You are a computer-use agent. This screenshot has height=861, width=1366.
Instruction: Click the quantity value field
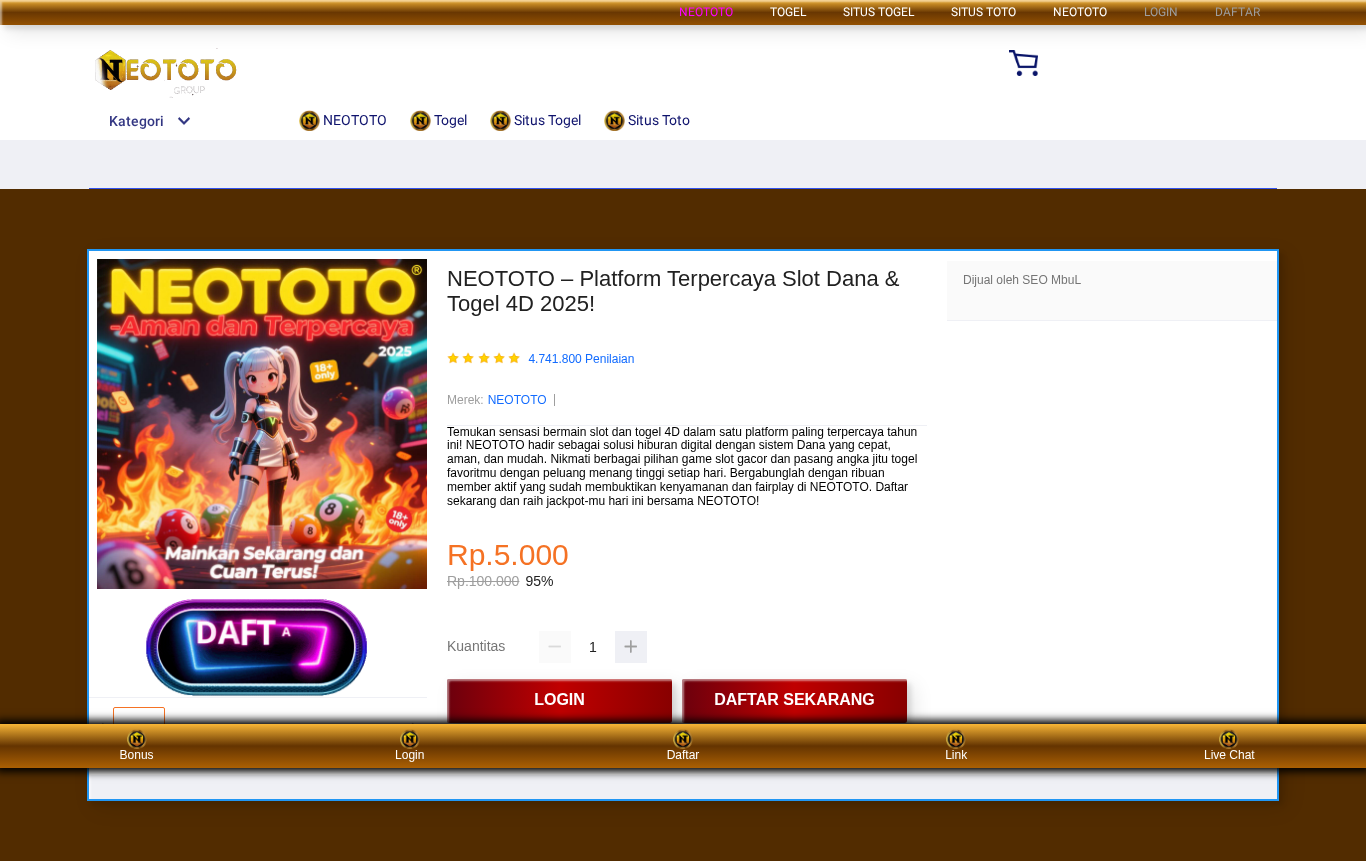point(593,647)
